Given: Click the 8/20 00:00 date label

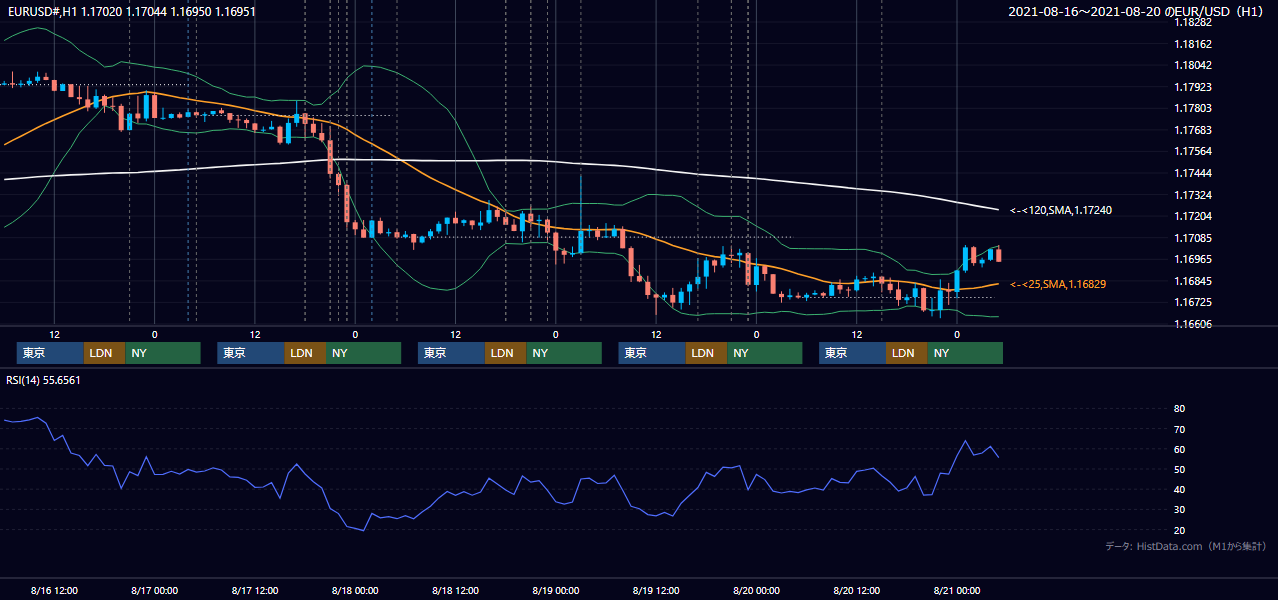Looking at the screenshot, I should pos(756,591).
